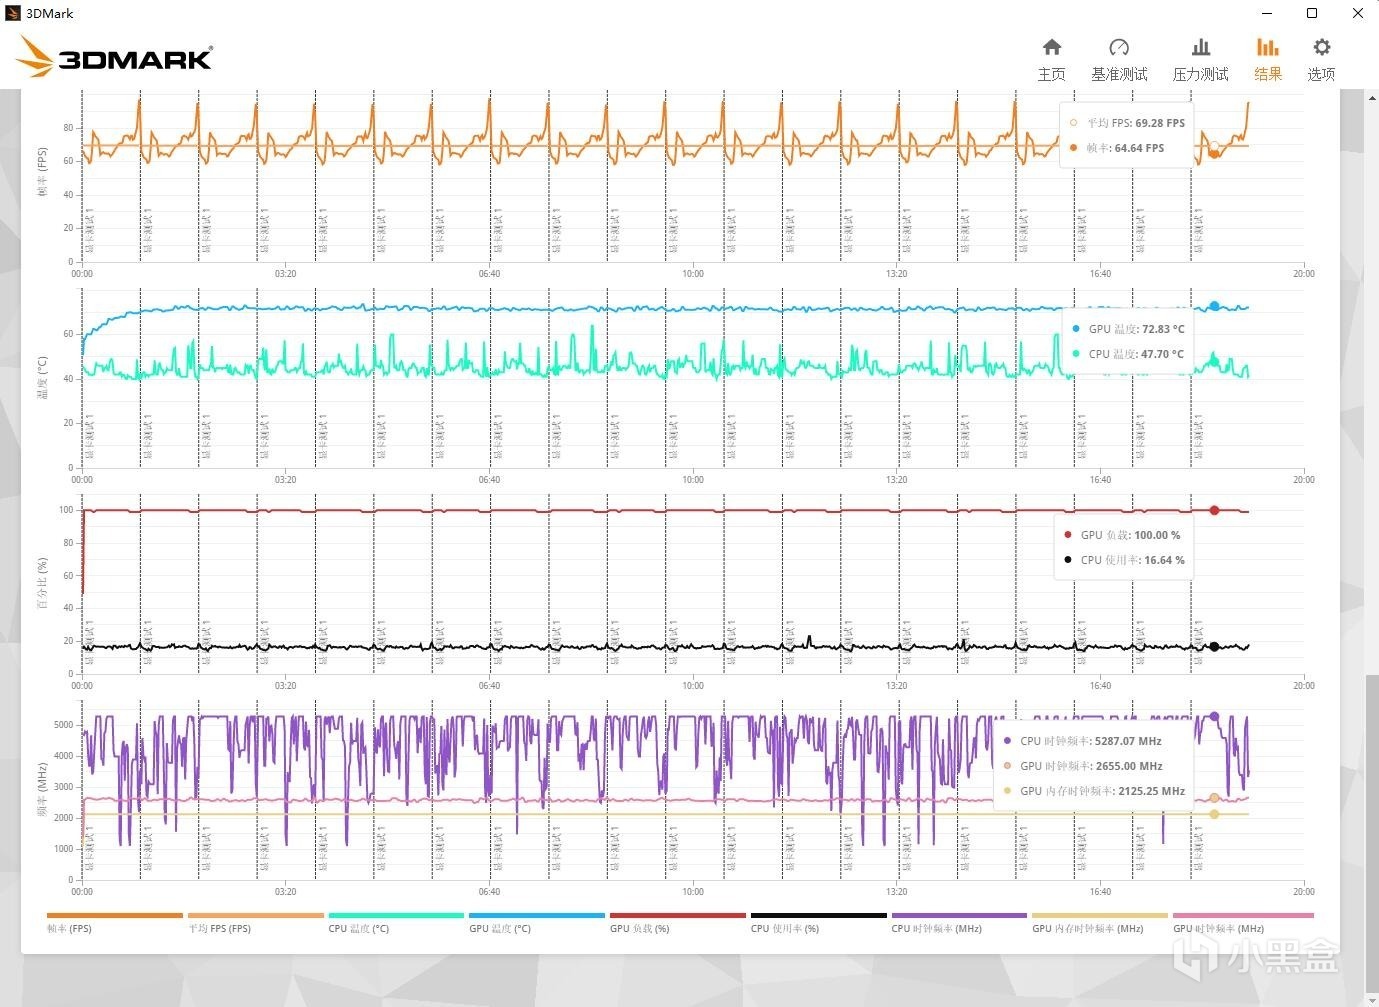The image size is (1379, 1007).
Task: Click the orange data point marker on the FPS chart
Action: coord(1214,153)
